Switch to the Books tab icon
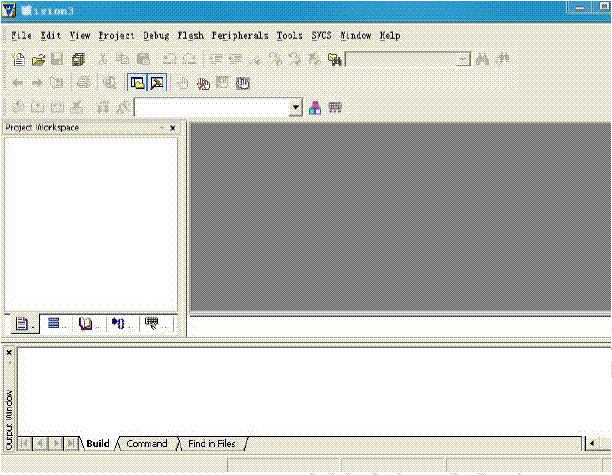This screenshot has width=612, height=475. pyautogui.click(x=87, y=324)
